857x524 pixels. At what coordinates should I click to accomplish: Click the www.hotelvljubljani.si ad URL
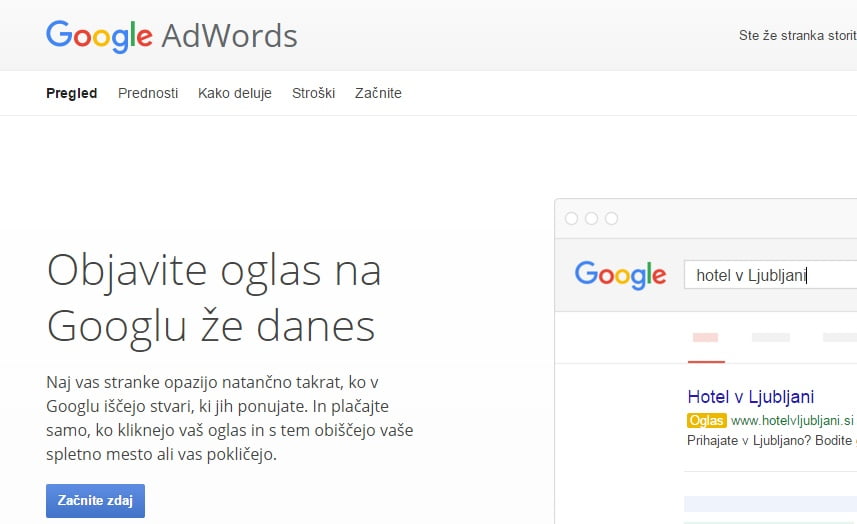click(792, 420)
